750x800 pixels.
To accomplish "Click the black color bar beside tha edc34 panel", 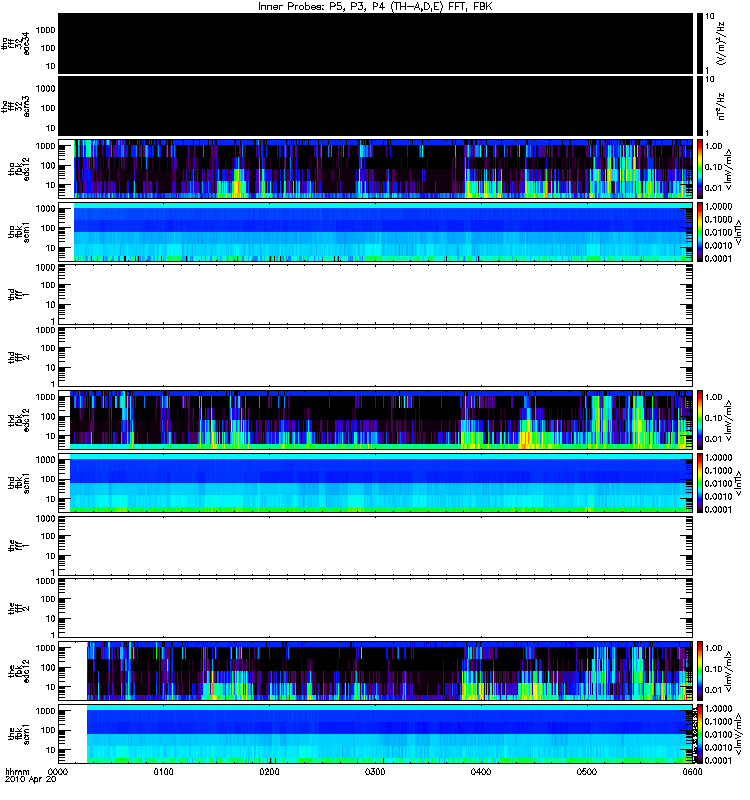I will (699, 43).
